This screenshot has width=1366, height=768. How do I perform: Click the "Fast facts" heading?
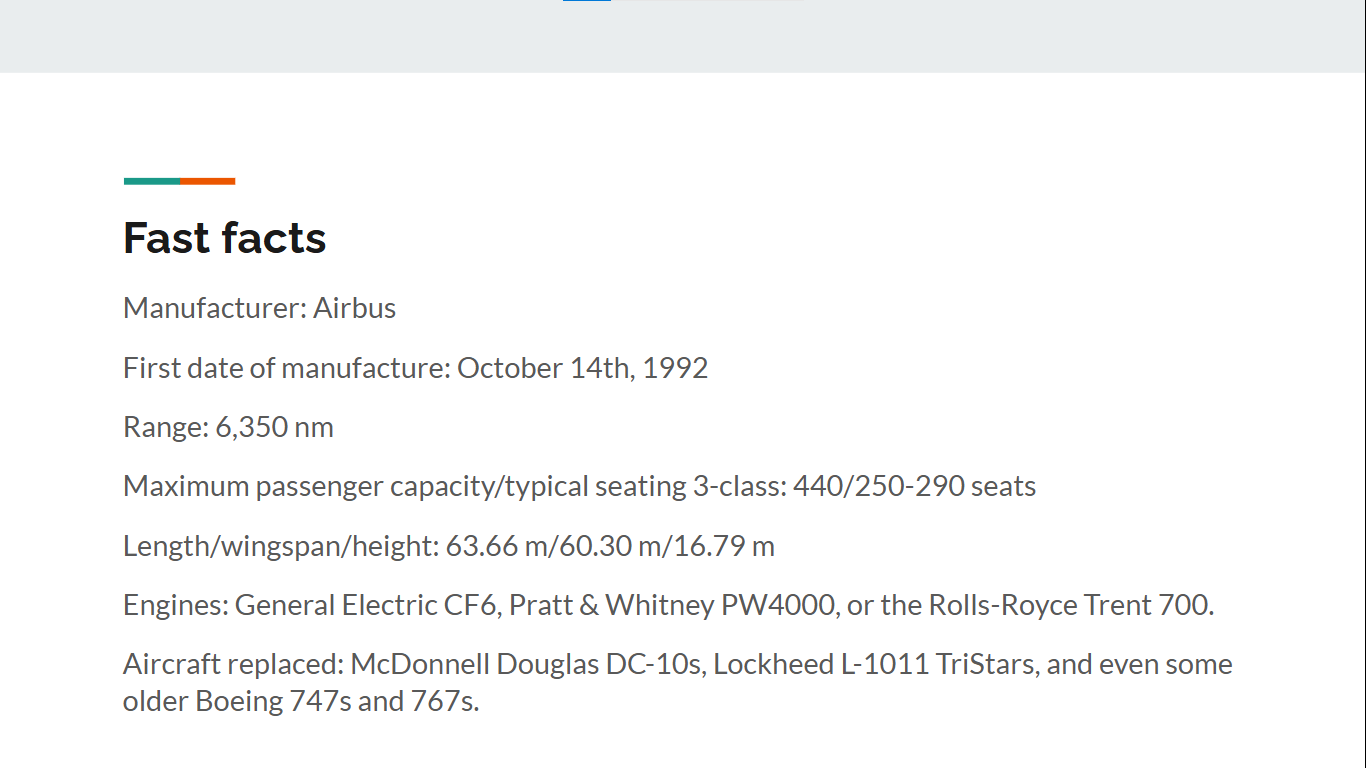click(224, 238)
